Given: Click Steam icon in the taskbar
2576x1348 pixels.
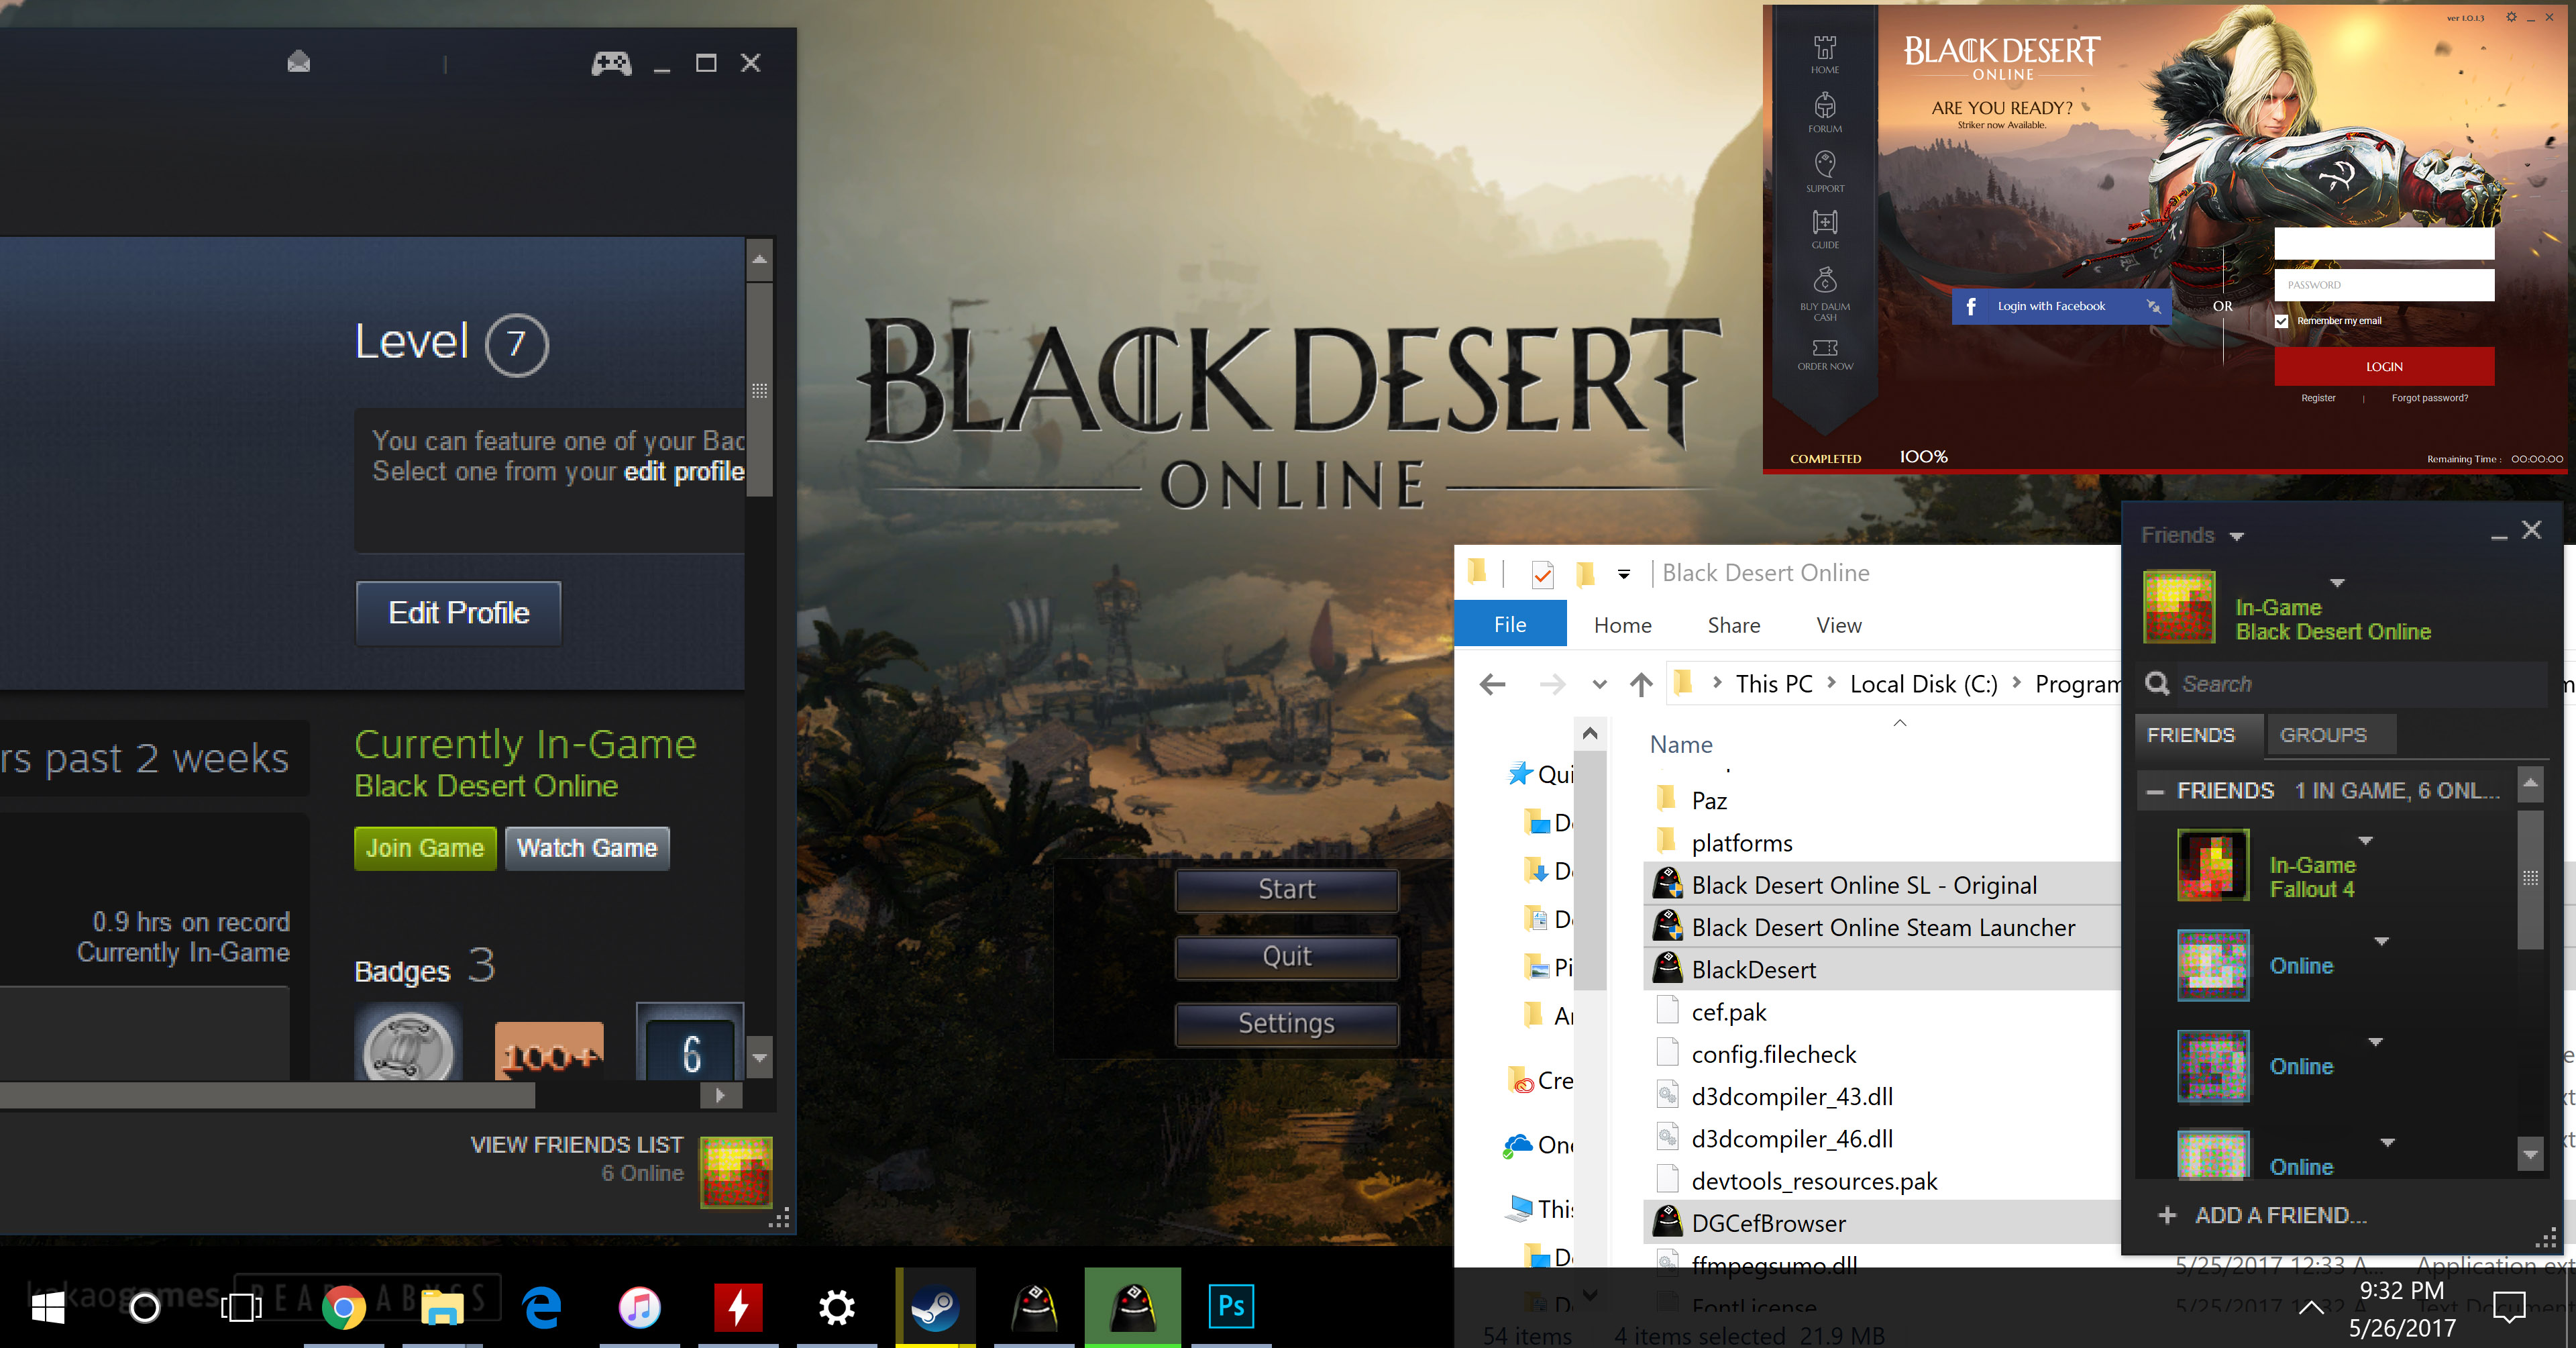Looking at the screenshot, I should tap(935, 1306).
